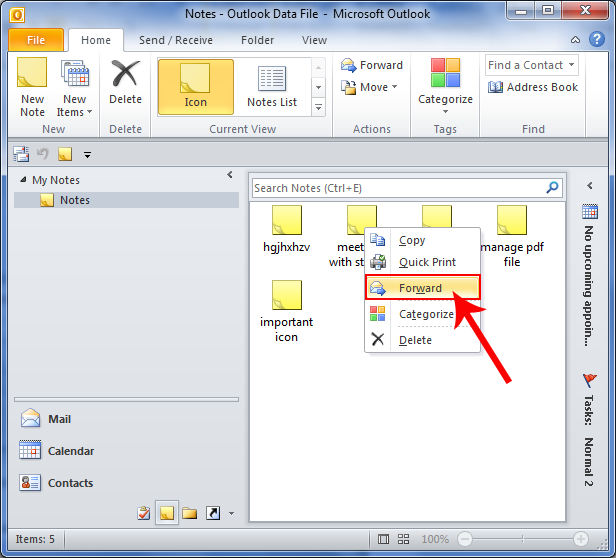Open the Find a Contact dropdown arrow
616x558 pixels.
(572, 64)
